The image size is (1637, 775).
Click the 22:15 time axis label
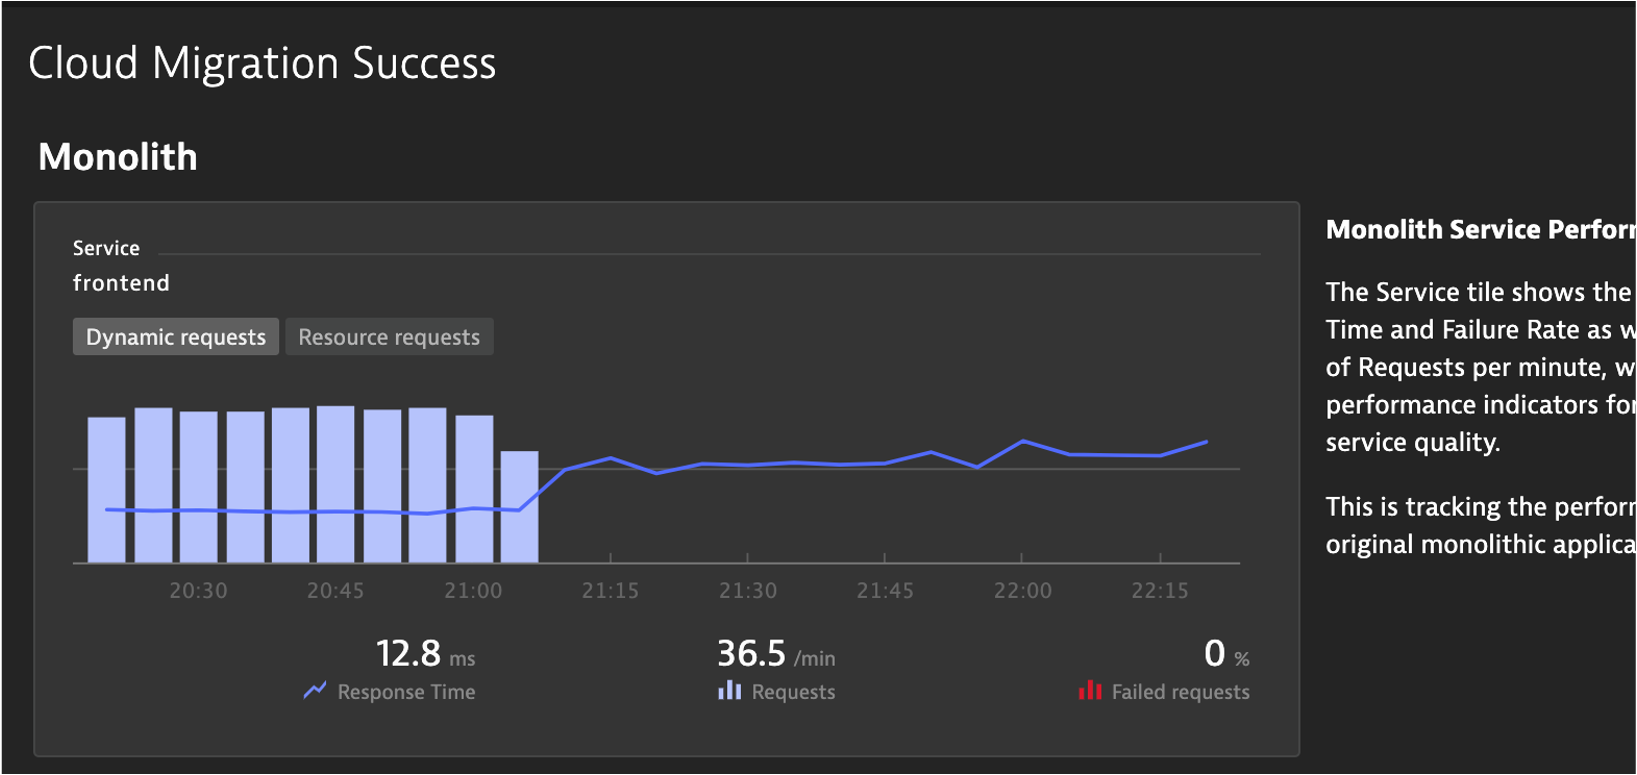point(1160,591)
